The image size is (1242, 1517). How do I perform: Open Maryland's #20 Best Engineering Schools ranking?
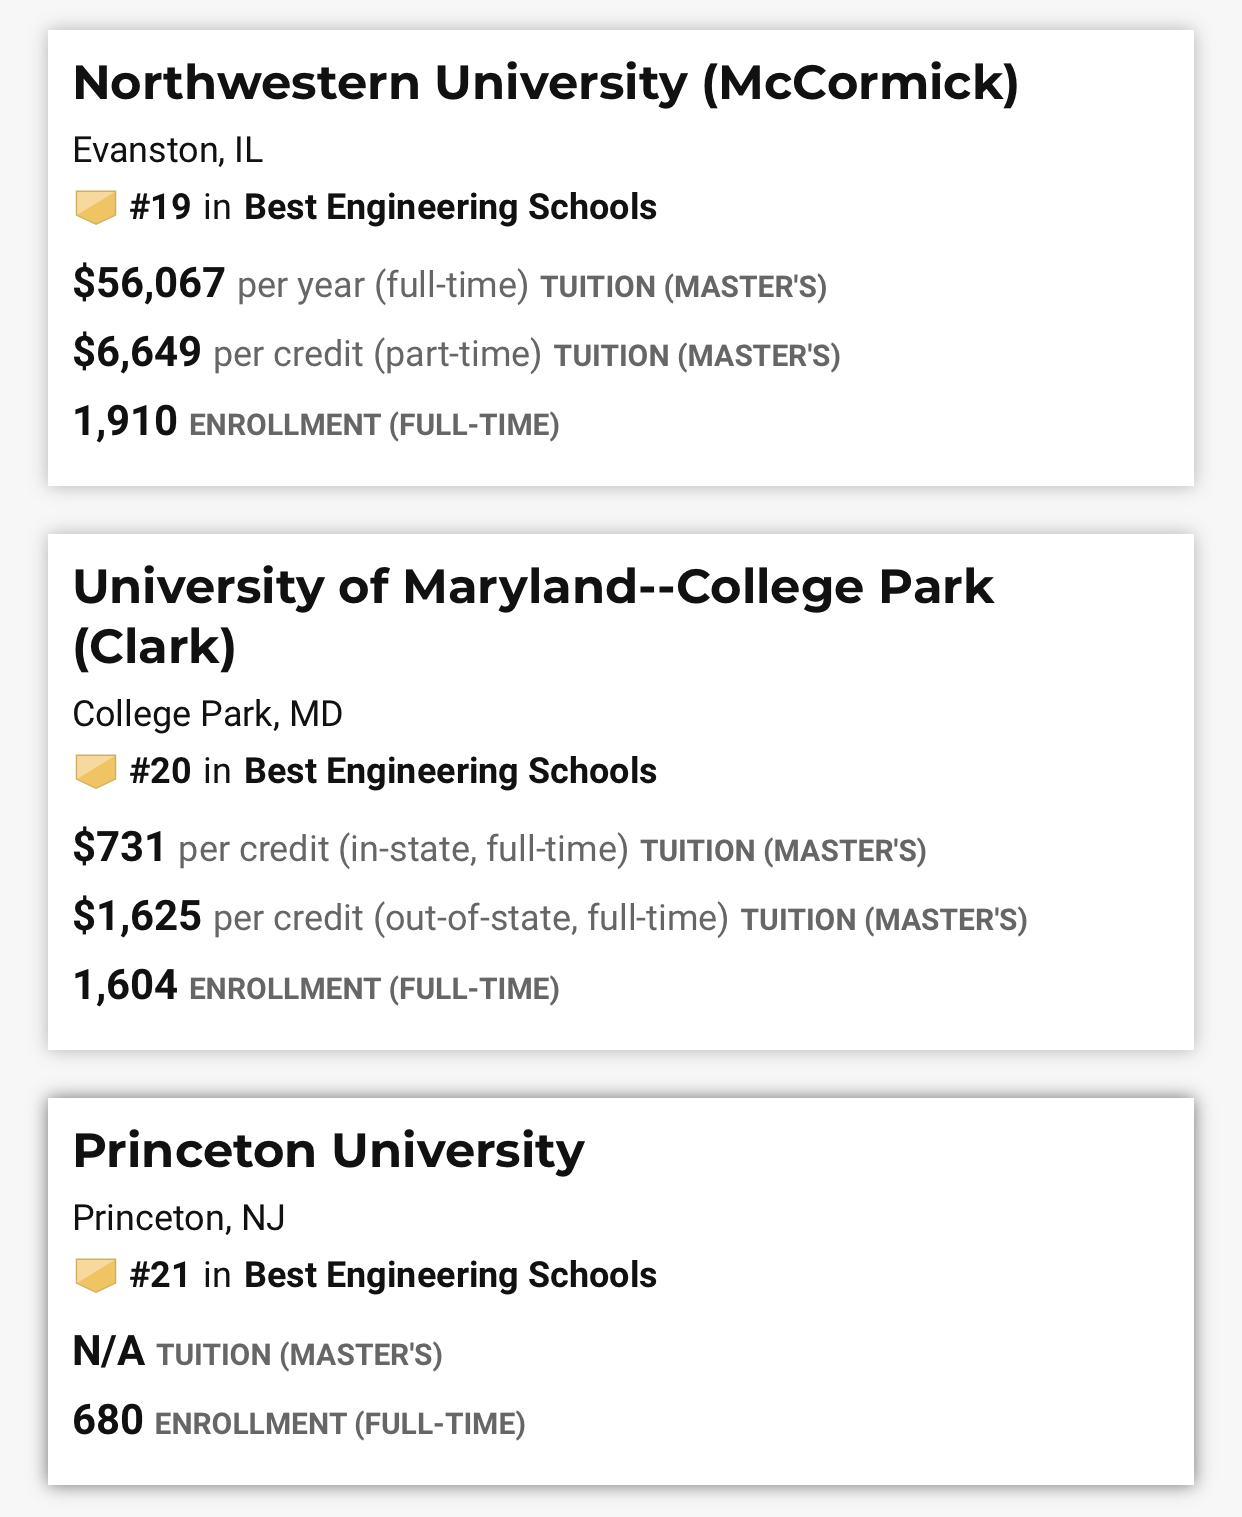coord(393,771)
